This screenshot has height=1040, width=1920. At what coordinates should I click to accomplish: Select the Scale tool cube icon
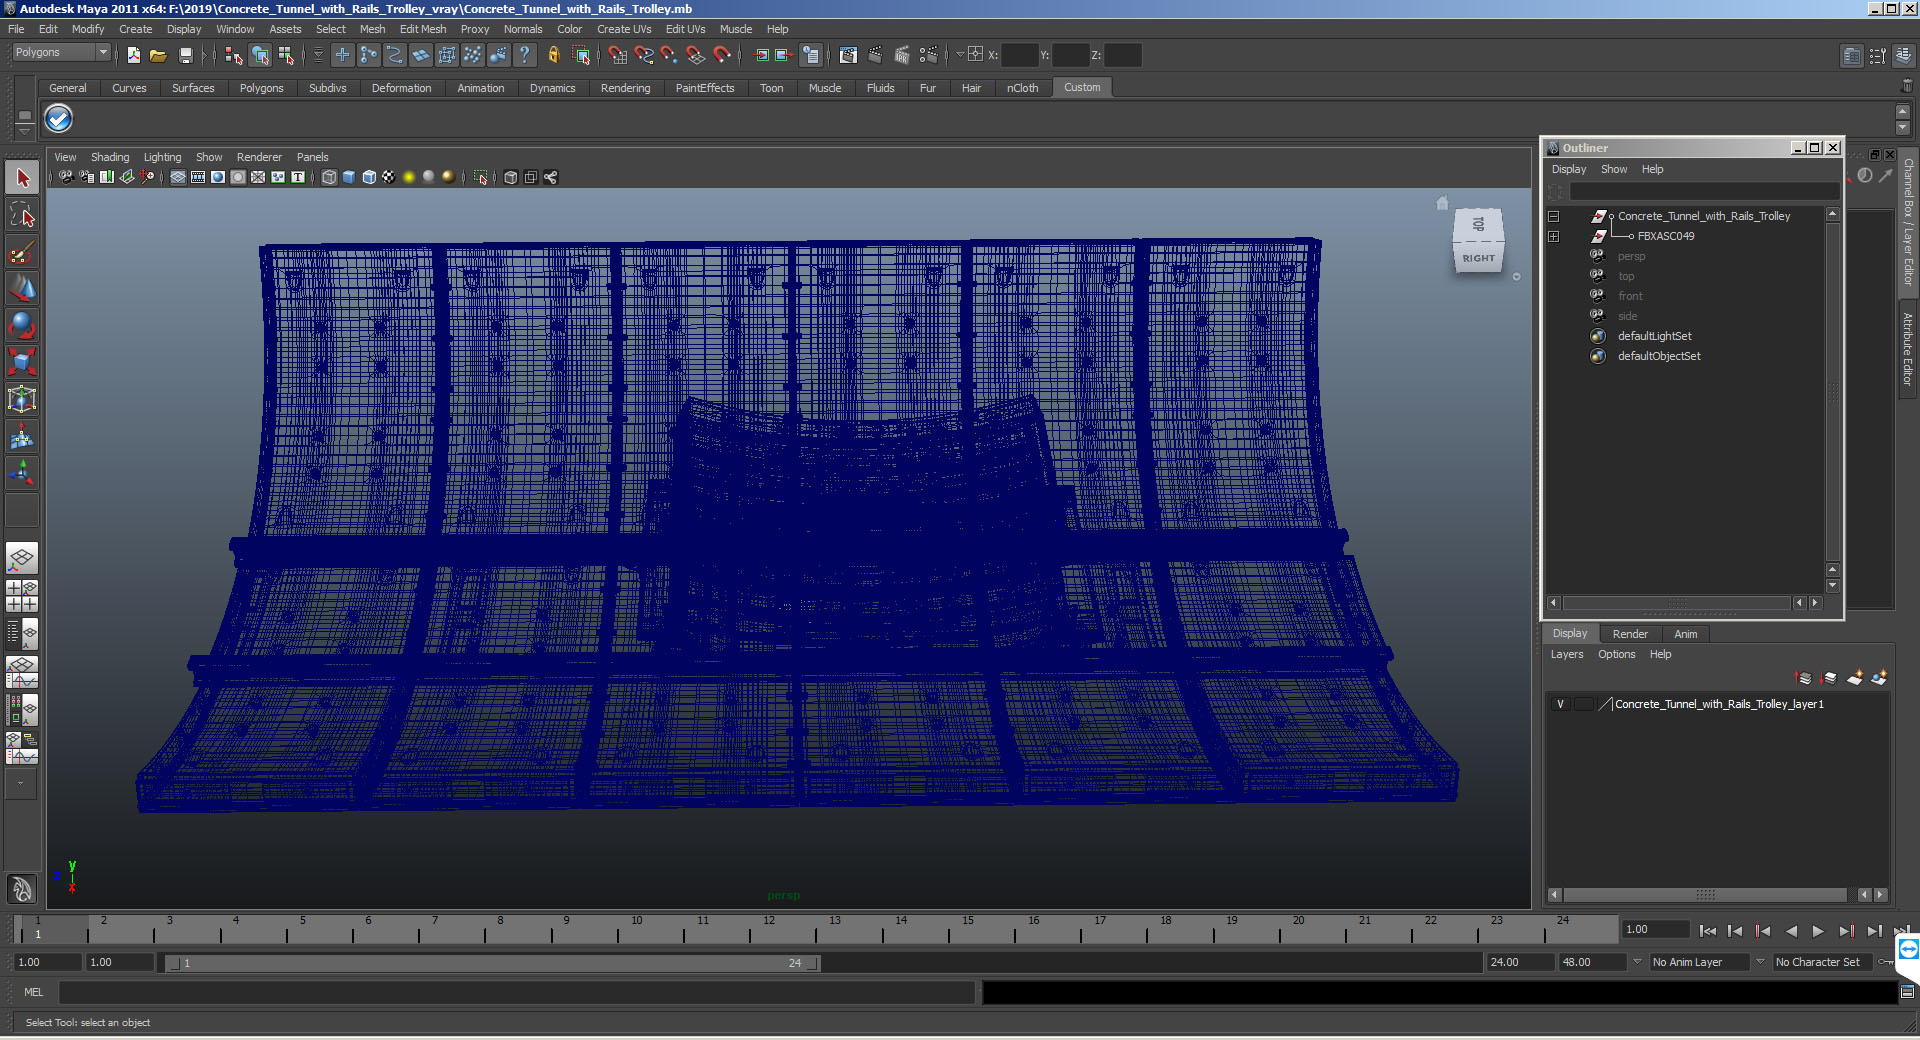click(22, 362)
